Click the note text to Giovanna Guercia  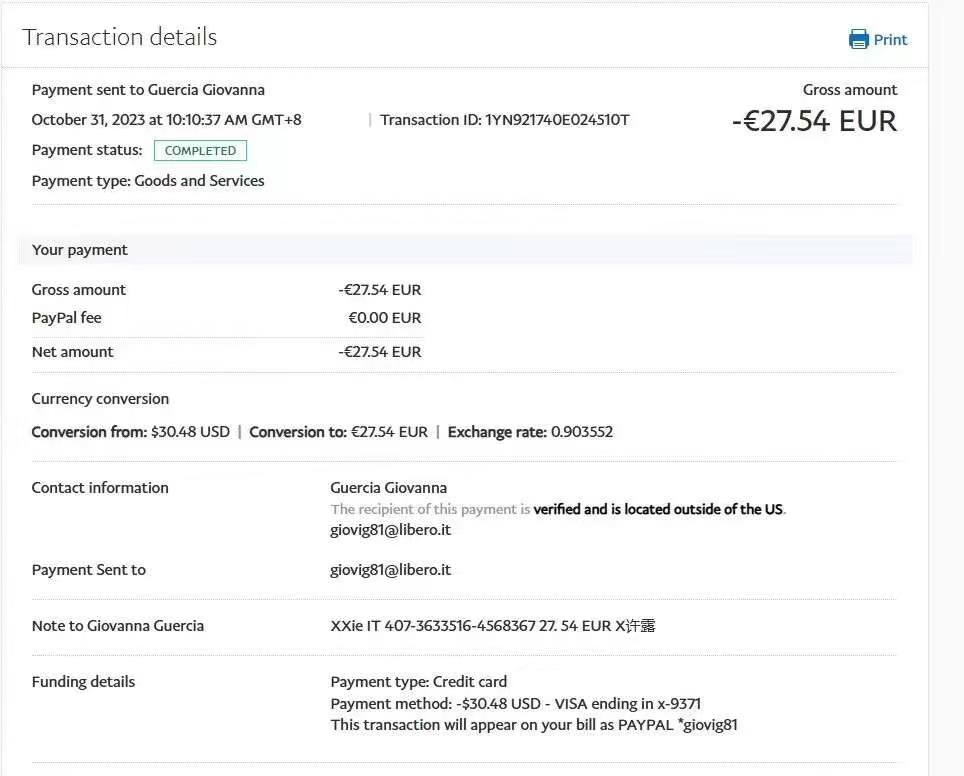(492, 626)
